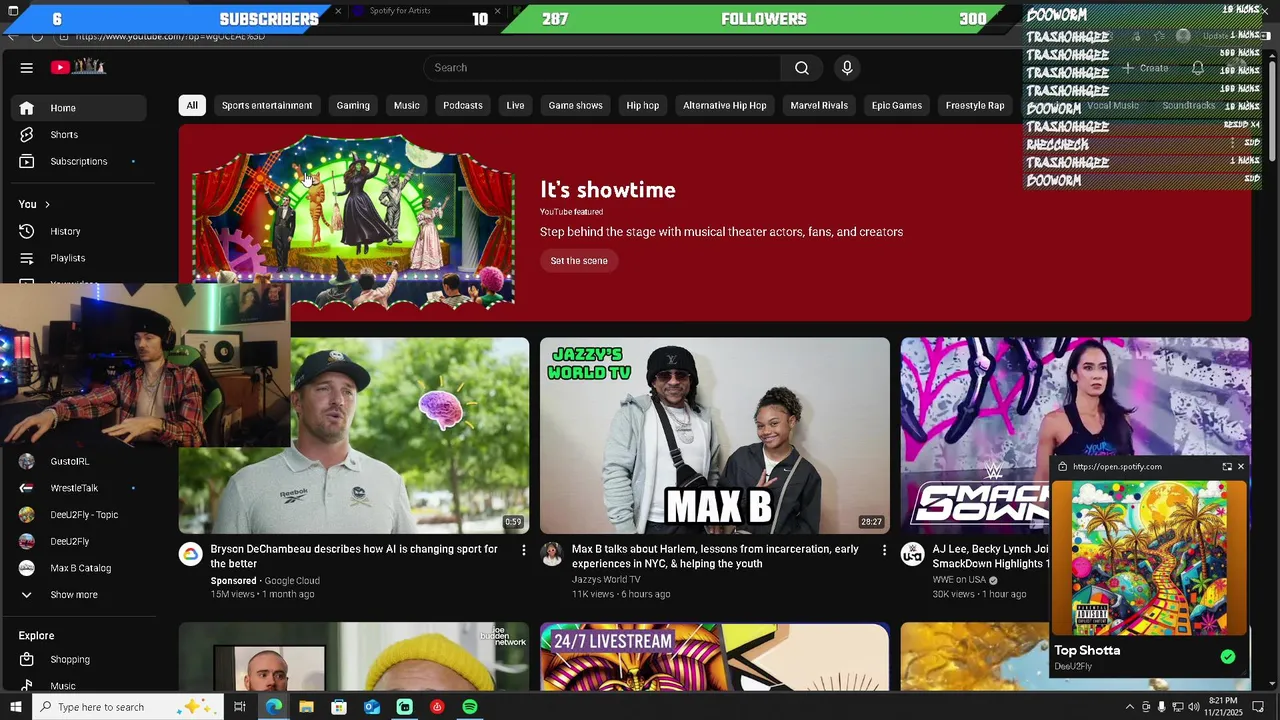This screenshot has height=720, width=1280.
Task: Open volume control in system tray
Action: point(1194,707)
